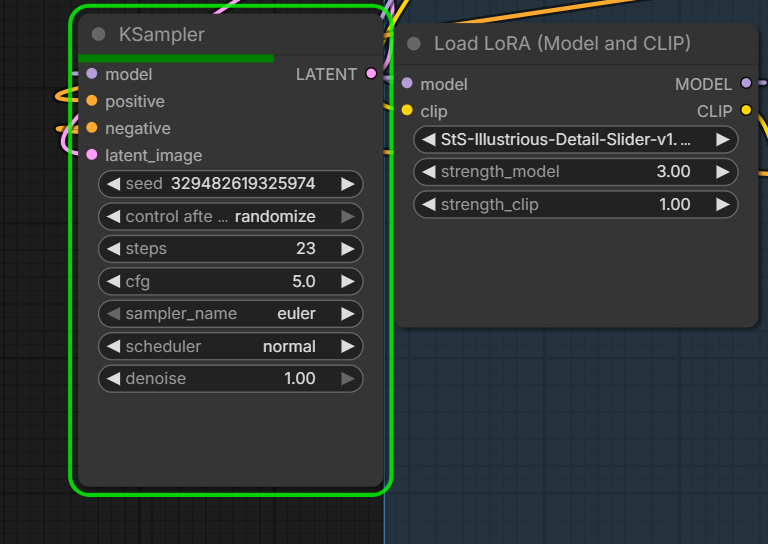Click the KSampler node title

point(162,35)
